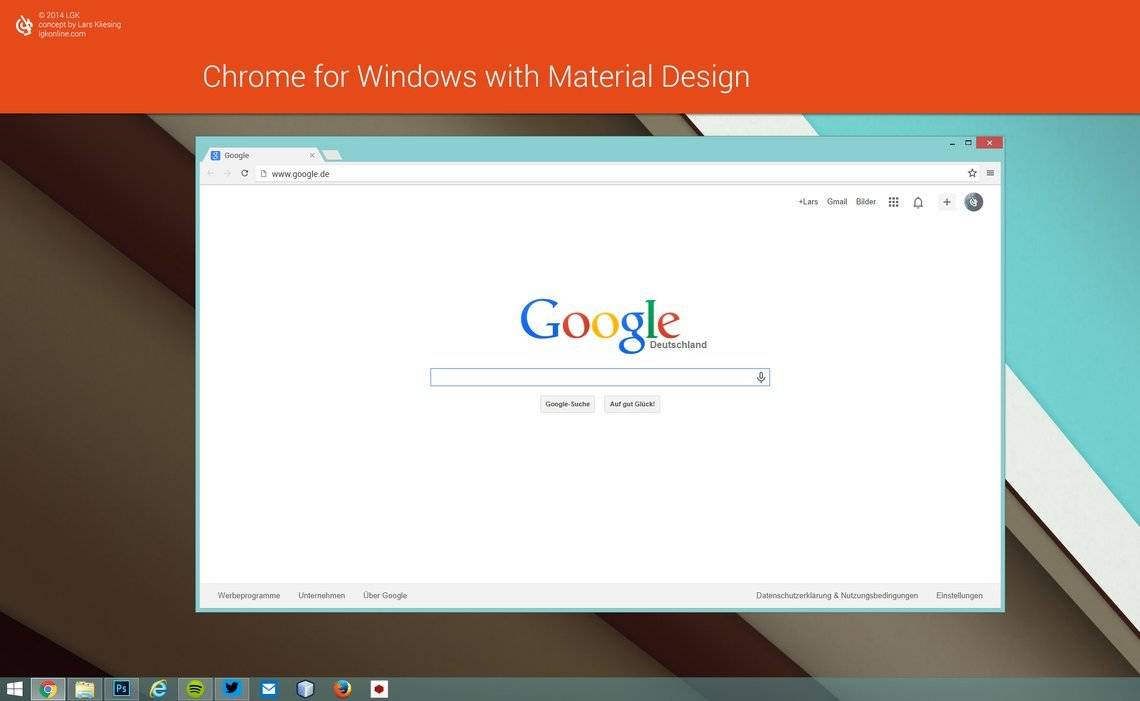Open the Chrome hamburger menu
The width and height of the screenshot is (1140, 701).
click(990, 173)
